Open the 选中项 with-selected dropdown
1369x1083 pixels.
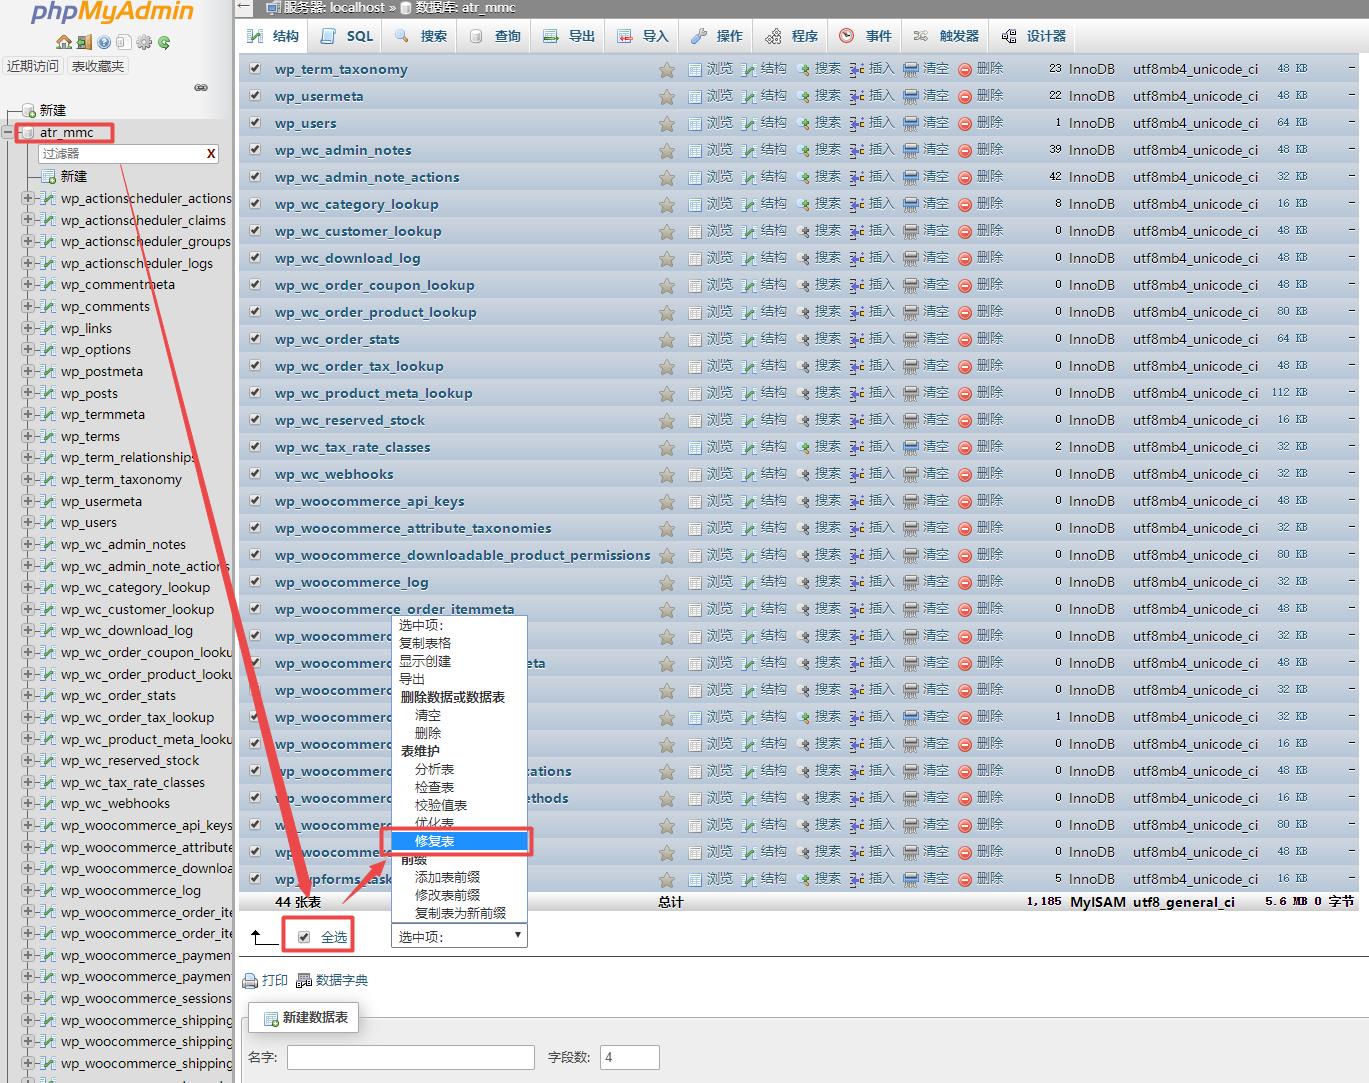tap(459, 937)
